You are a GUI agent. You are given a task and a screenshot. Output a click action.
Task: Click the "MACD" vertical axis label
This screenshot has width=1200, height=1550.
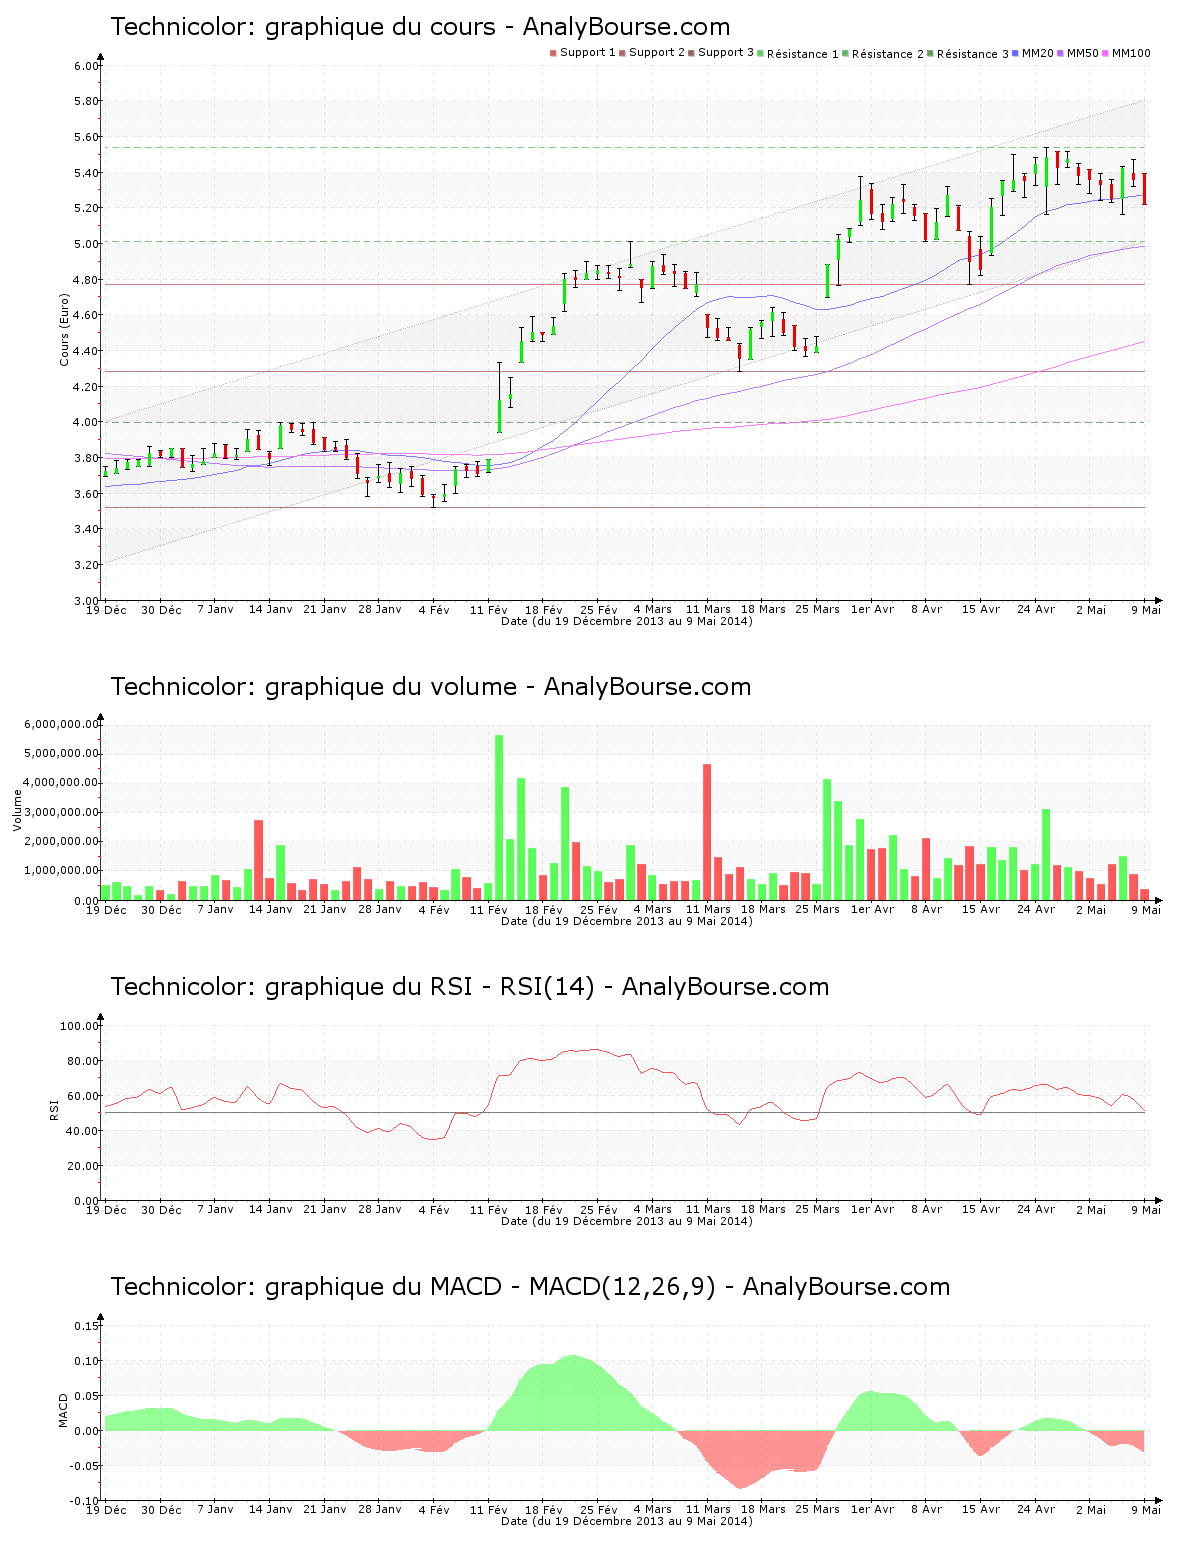(64, 1410)
